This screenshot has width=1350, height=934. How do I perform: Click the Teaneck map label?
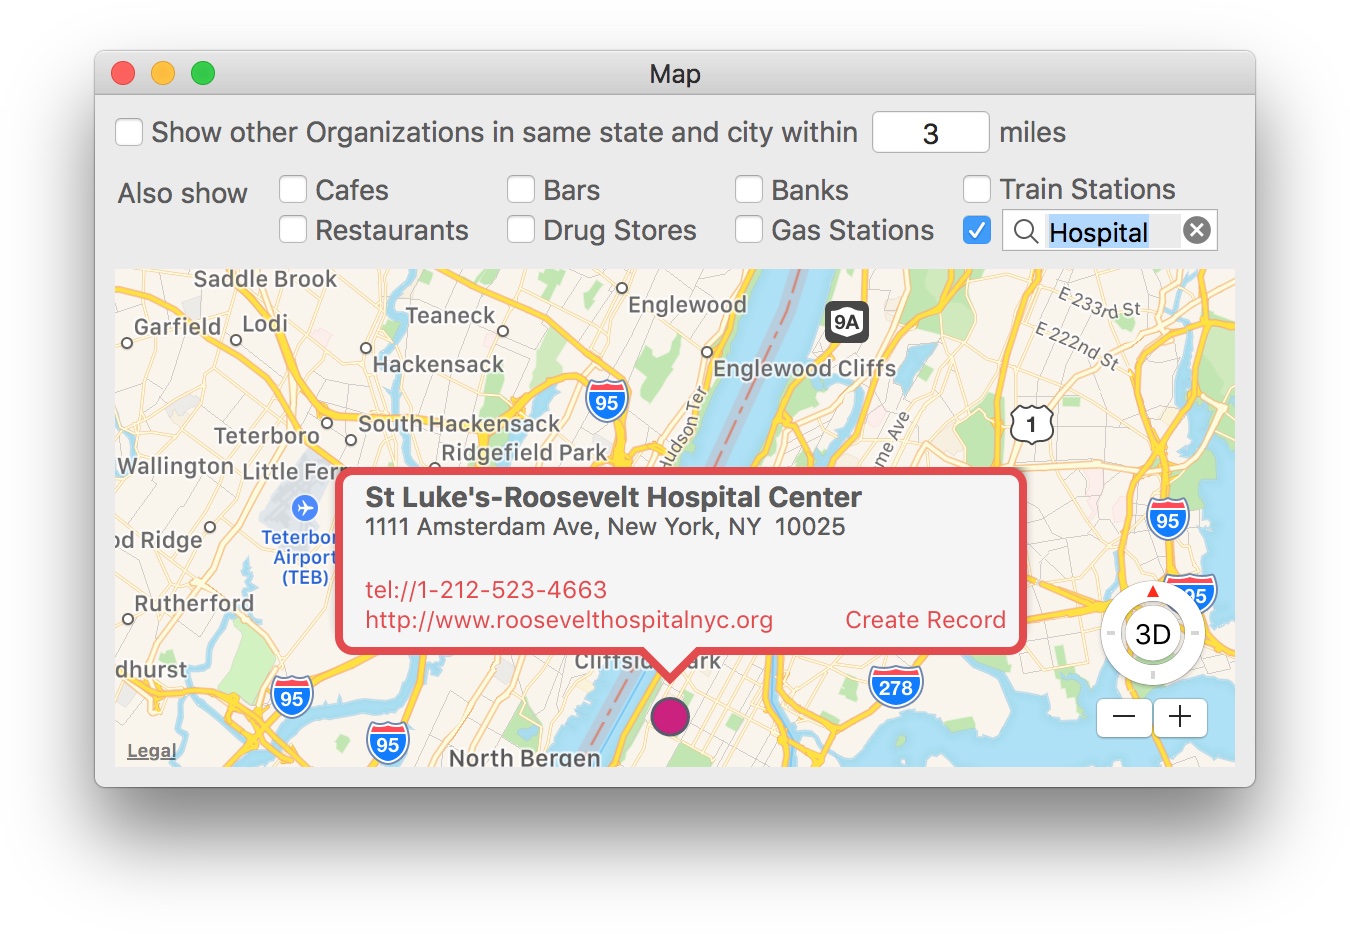tap(450, 316)
